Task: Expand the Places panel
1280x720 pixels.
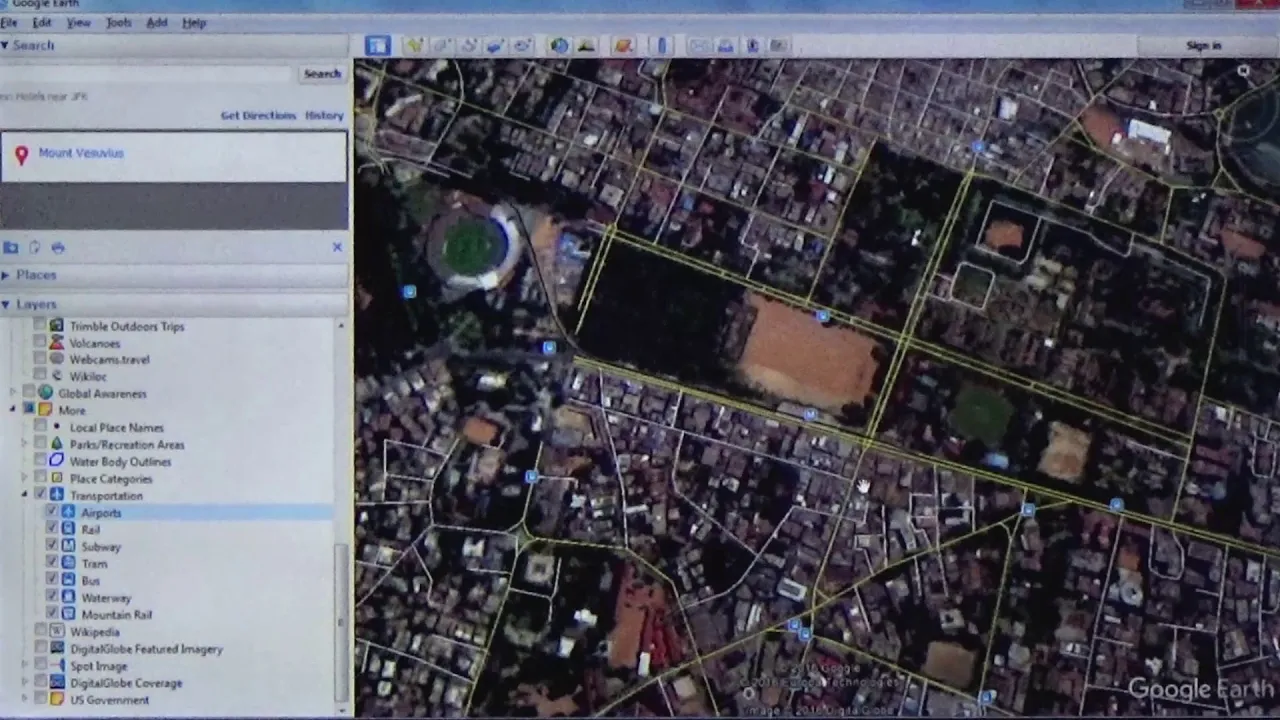Action: [6, 275]
